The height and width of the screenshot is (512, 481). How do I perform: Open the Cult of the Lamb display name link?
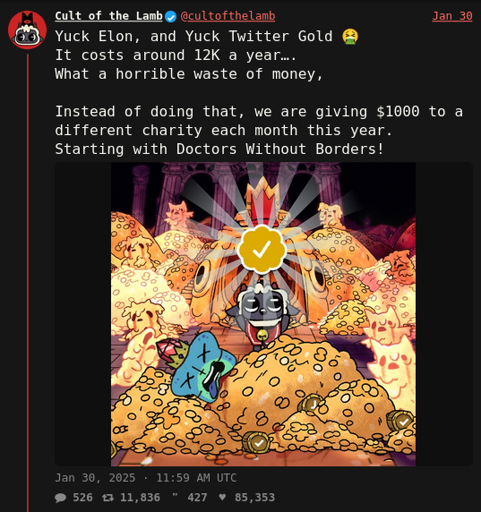point(109,16)
